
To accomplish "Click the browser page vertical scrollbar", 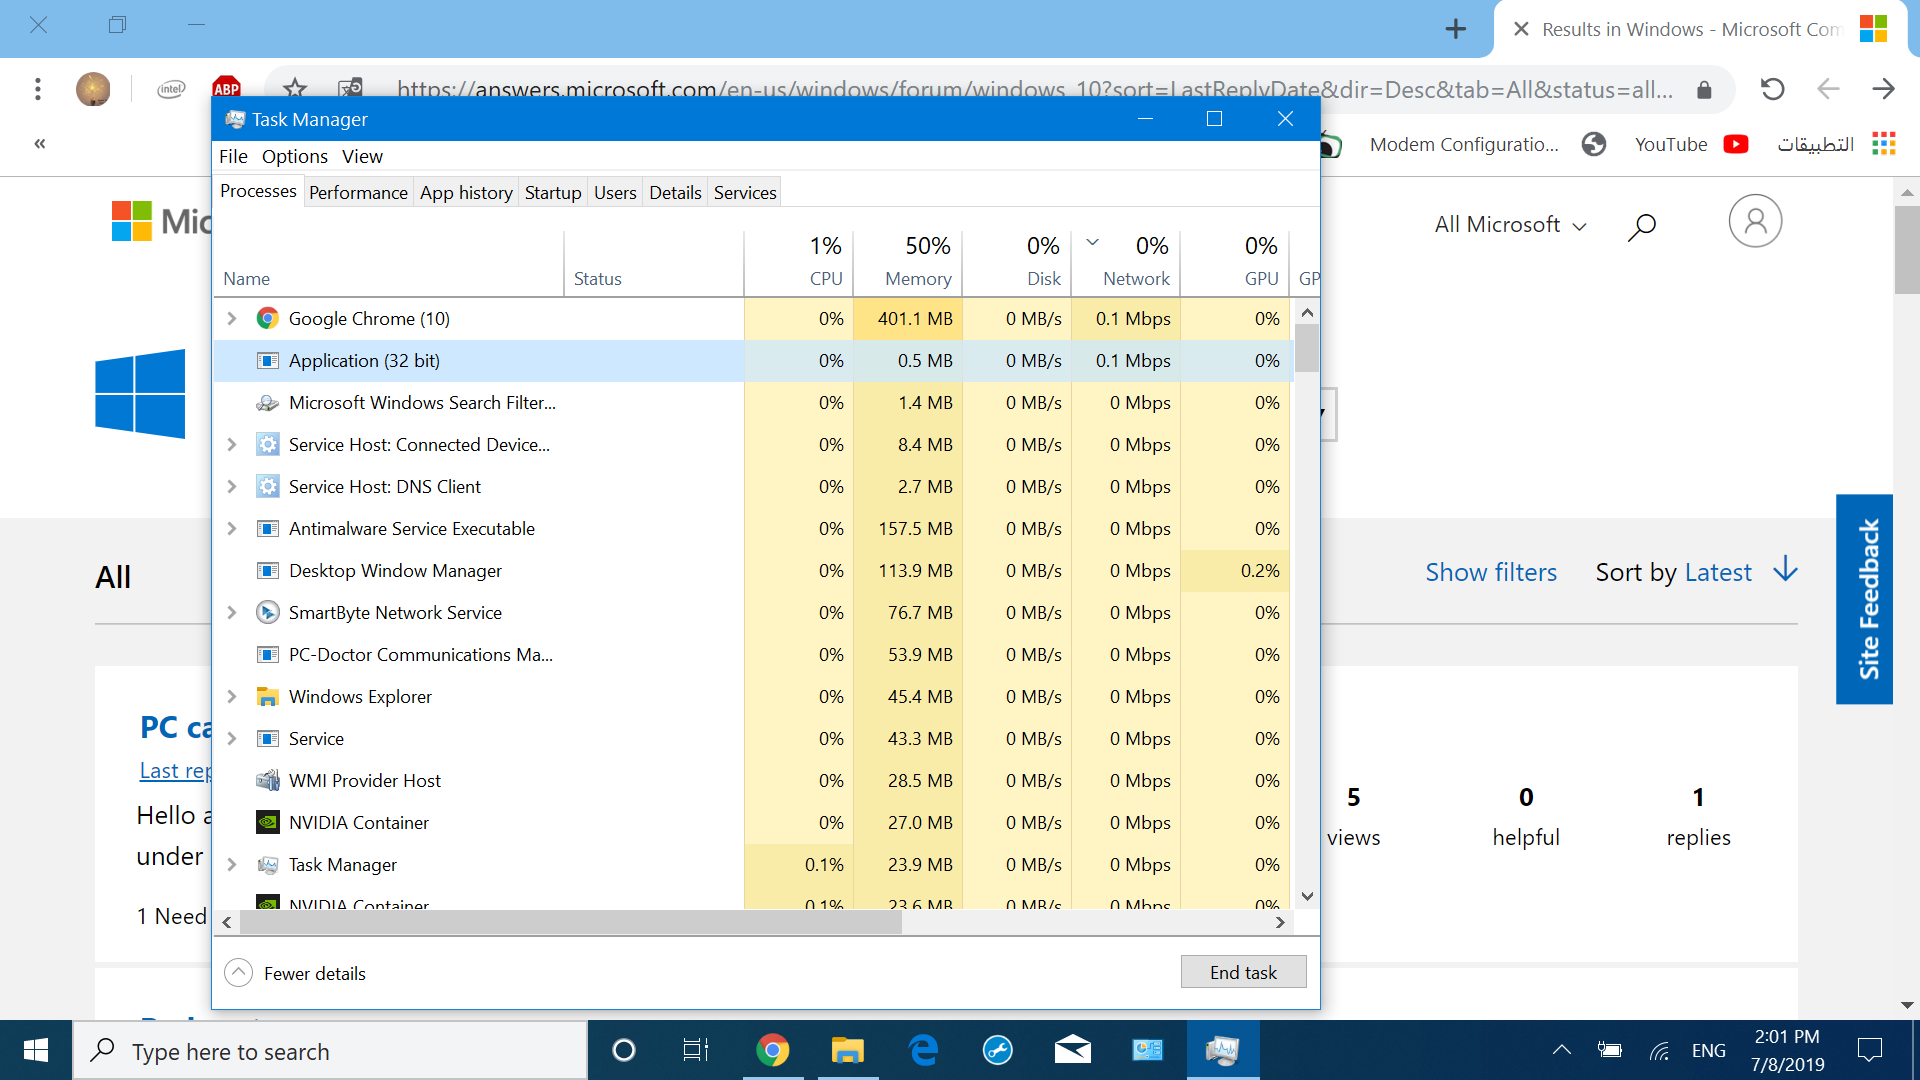I will pyautogui.click(x=1906, y=250).
